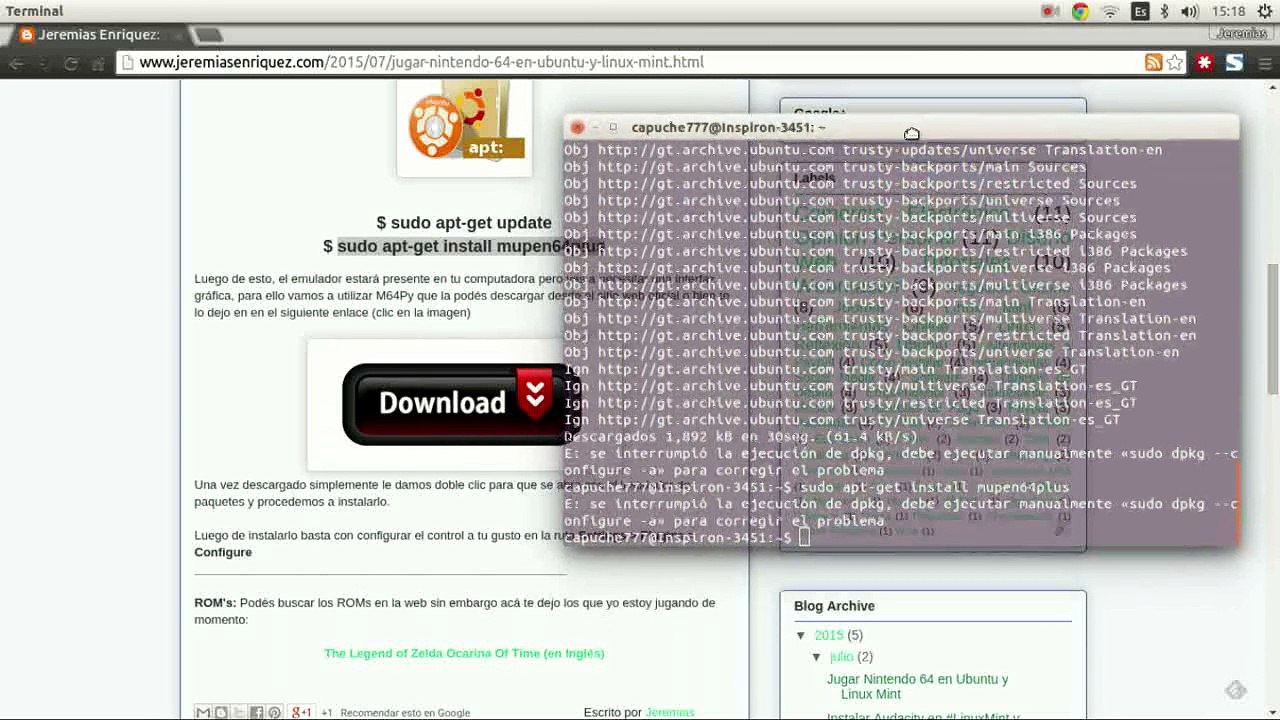
Task: Close the terminal window capuche777@Inspiron-3451
Action: [577, 128]
